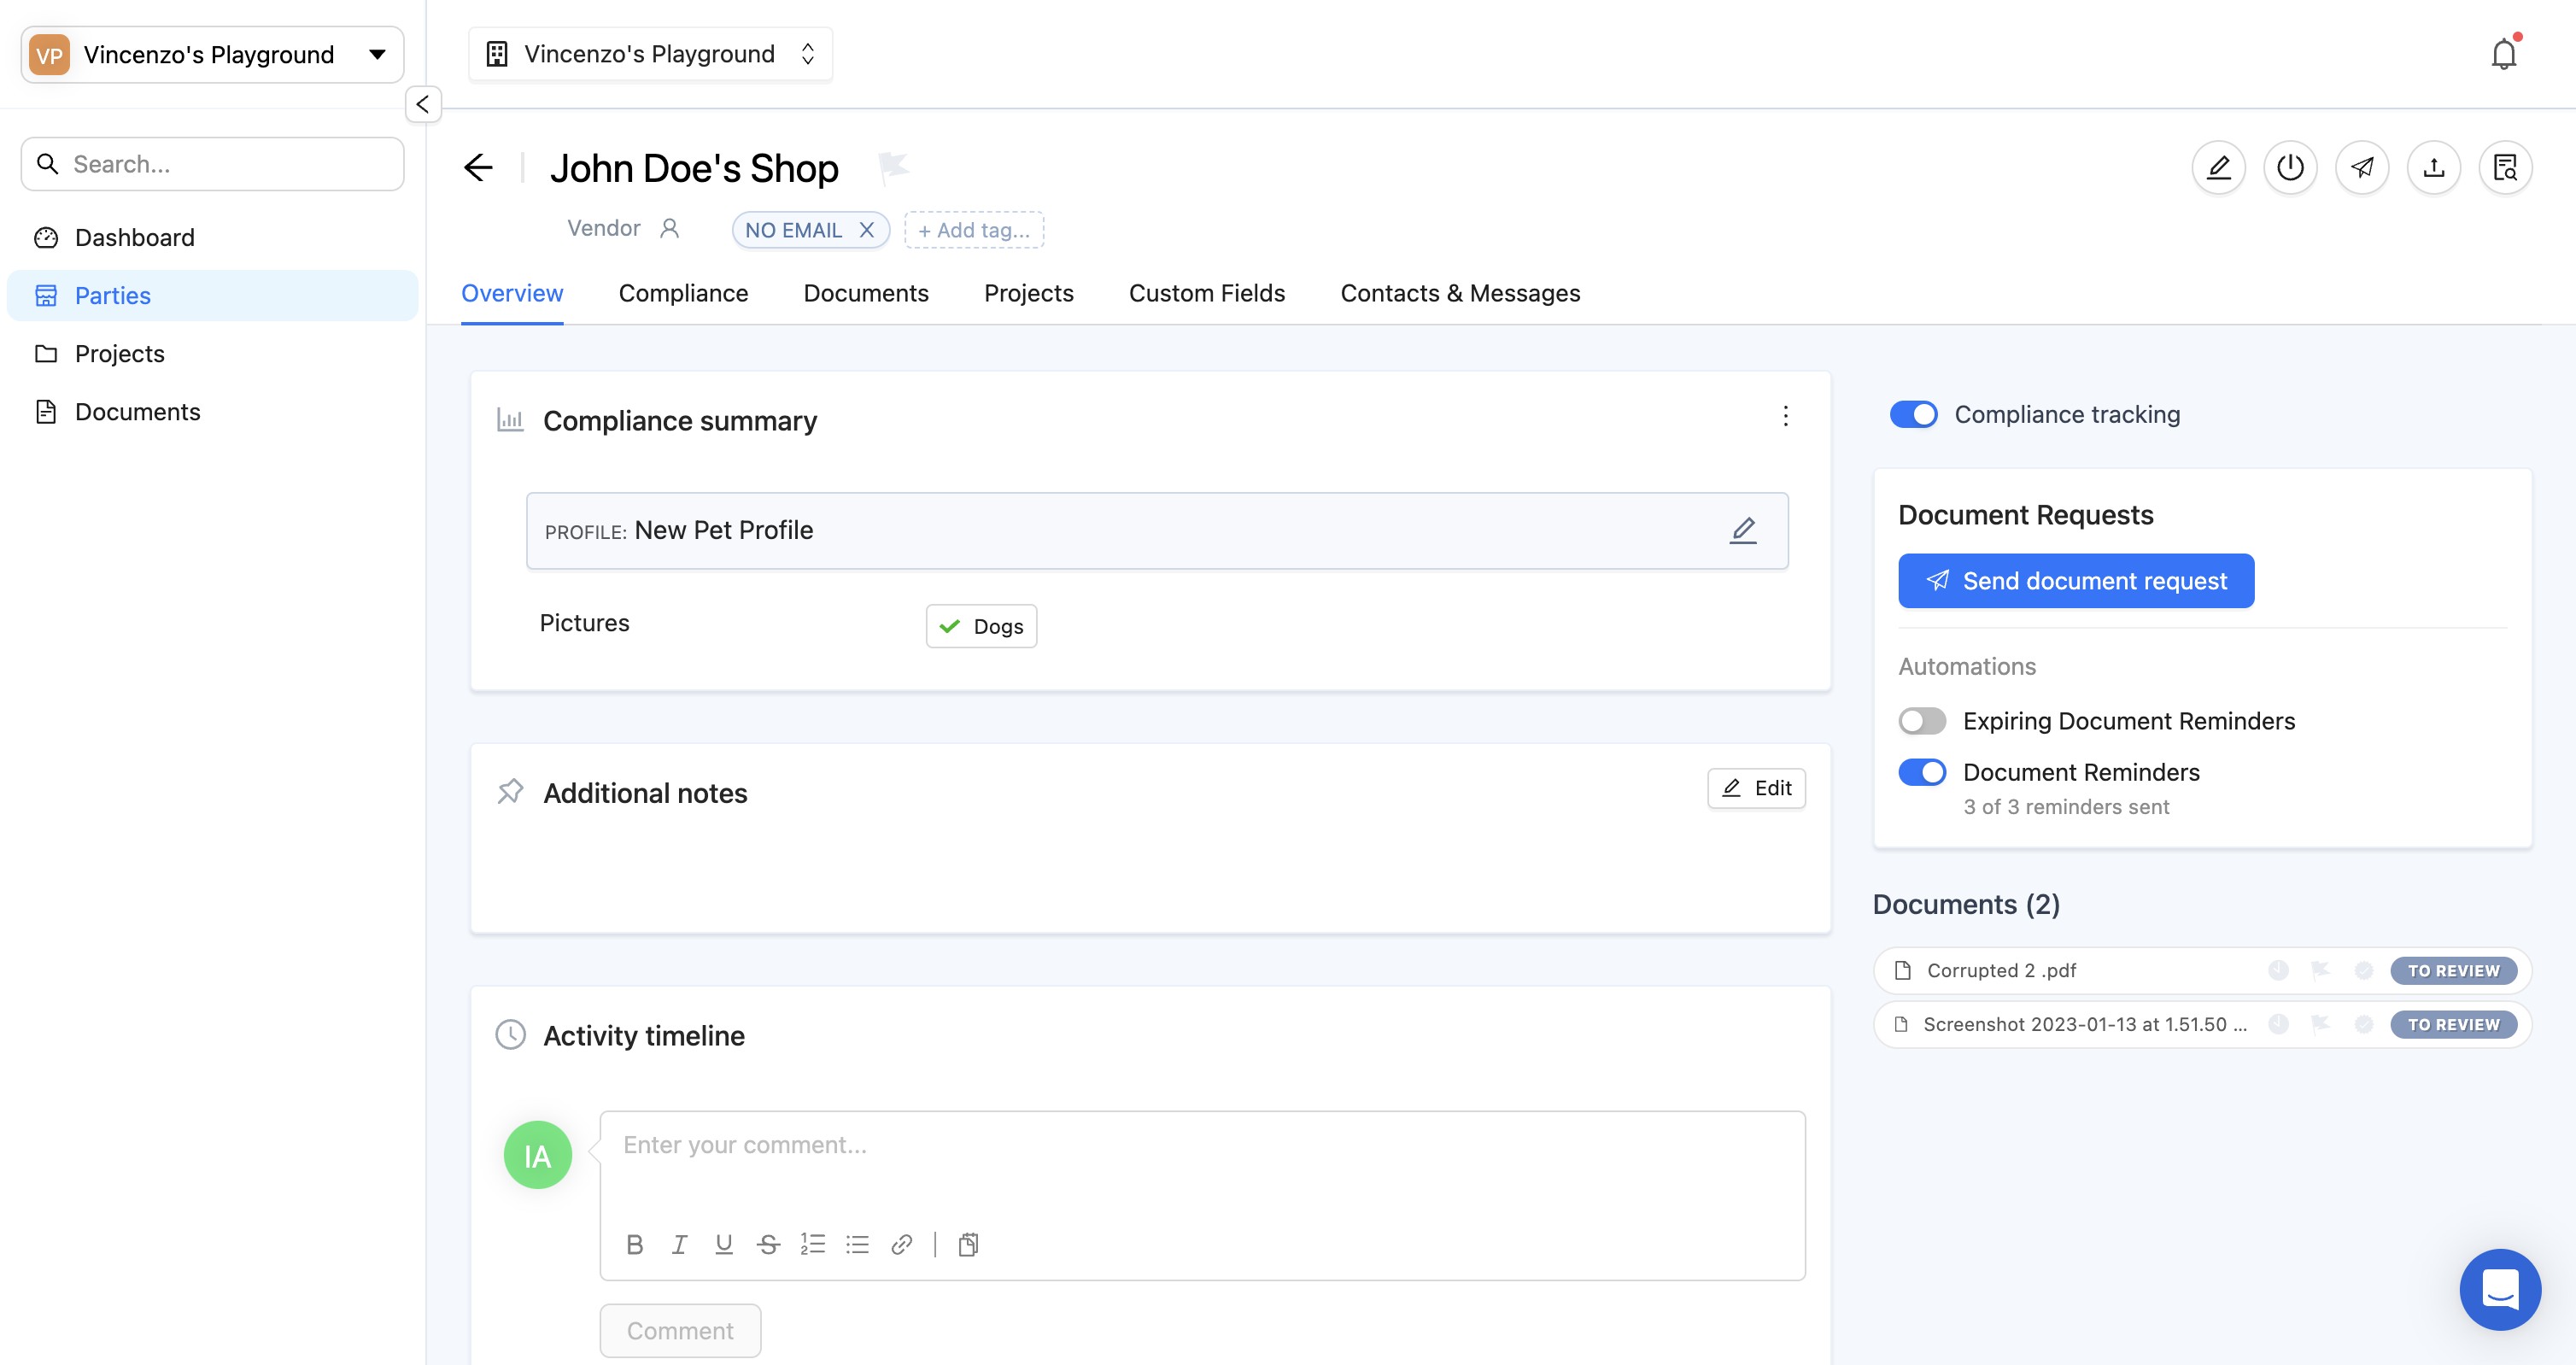Image resolution: width=2576 pixels, height=1365 pixels.
Task: Turn off Document Reminders toggle
Action: coord(1921,772)
